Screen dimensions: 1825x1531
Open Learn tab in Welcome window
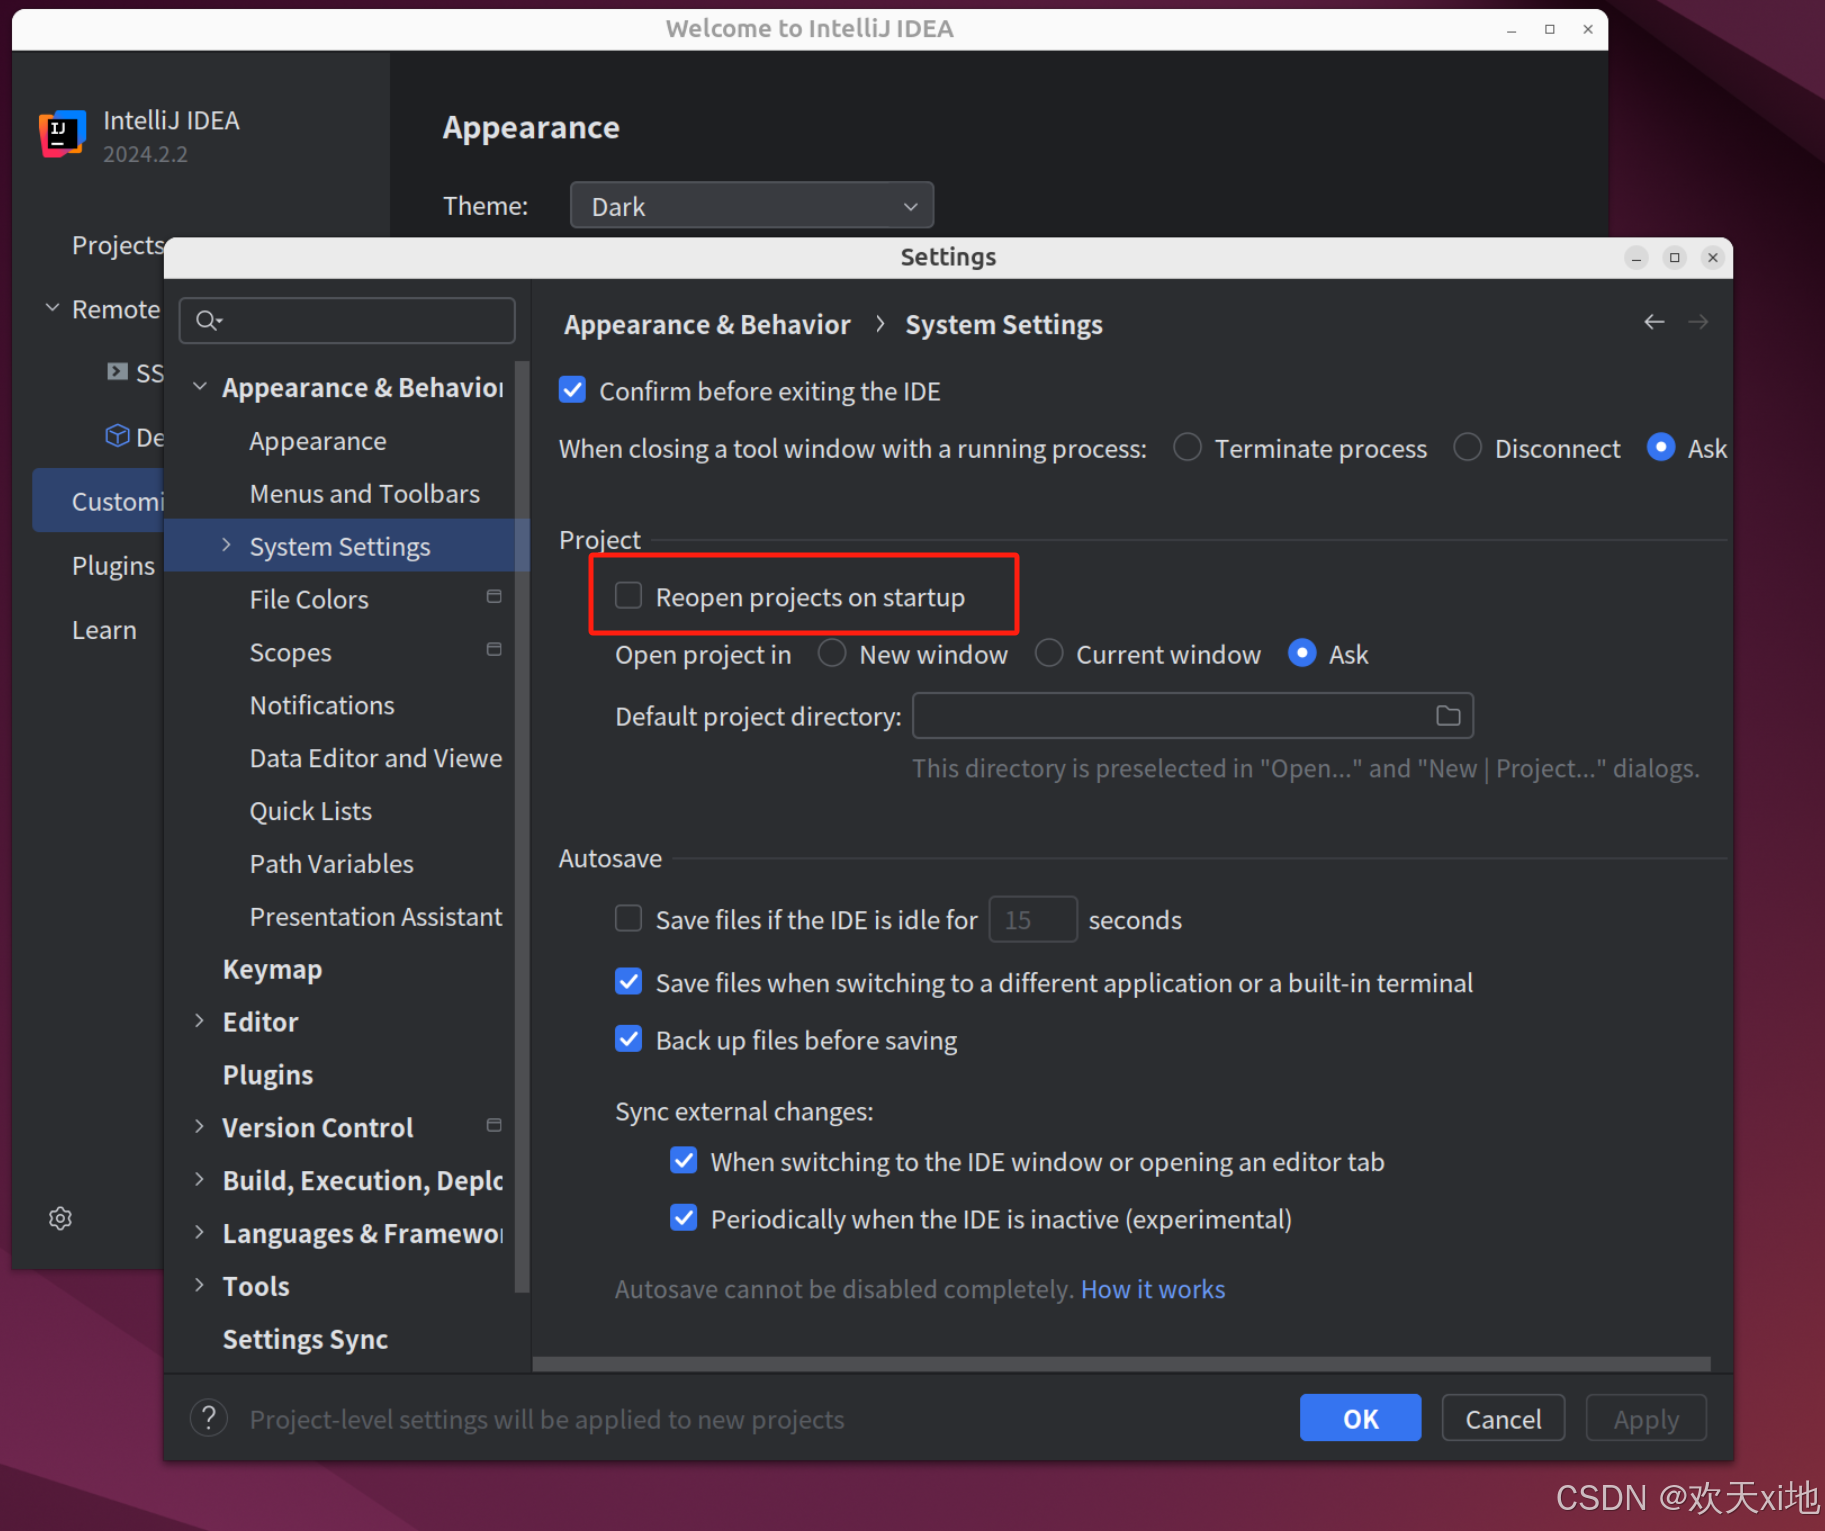104,630
